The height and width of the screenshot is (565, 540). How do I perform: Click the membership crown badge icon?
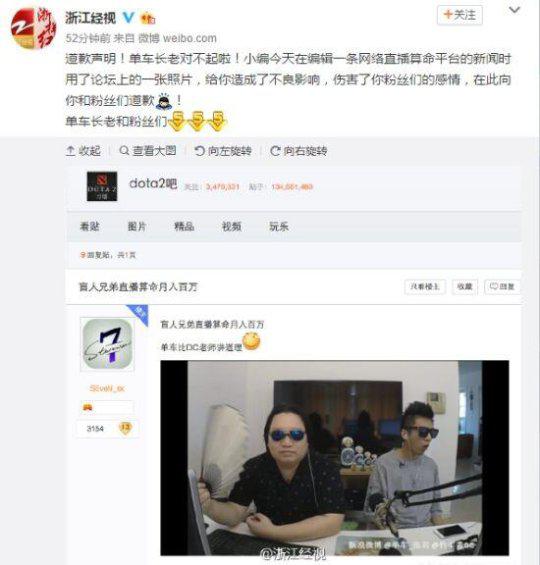click(x=148, y=18)
